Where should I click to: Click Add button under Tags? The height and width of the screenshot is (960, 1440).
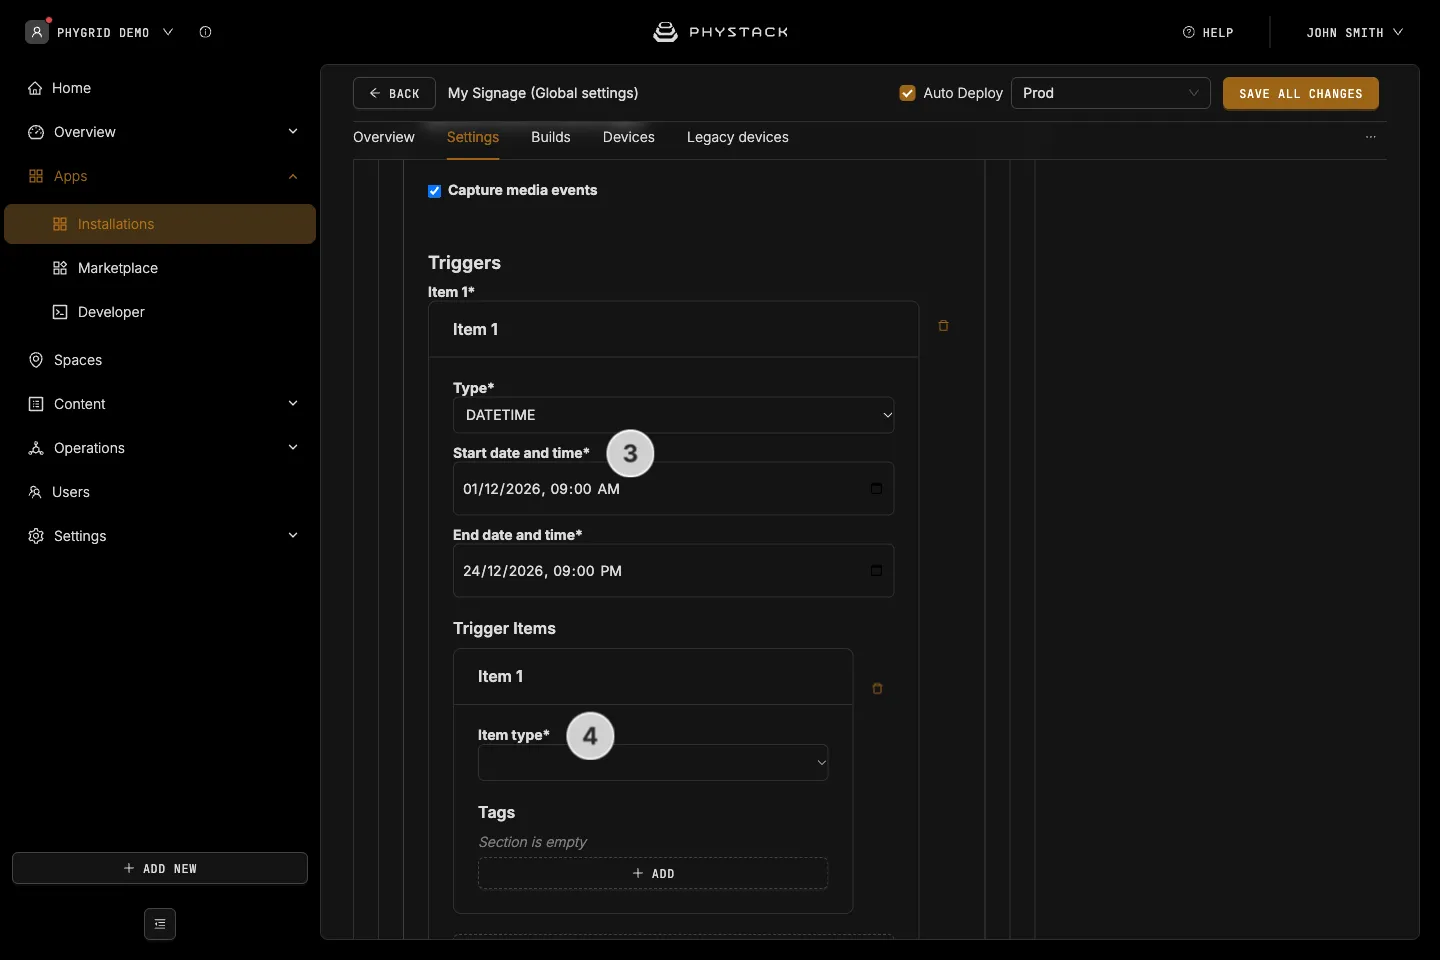pyautogui.click(x=653, y=873)
